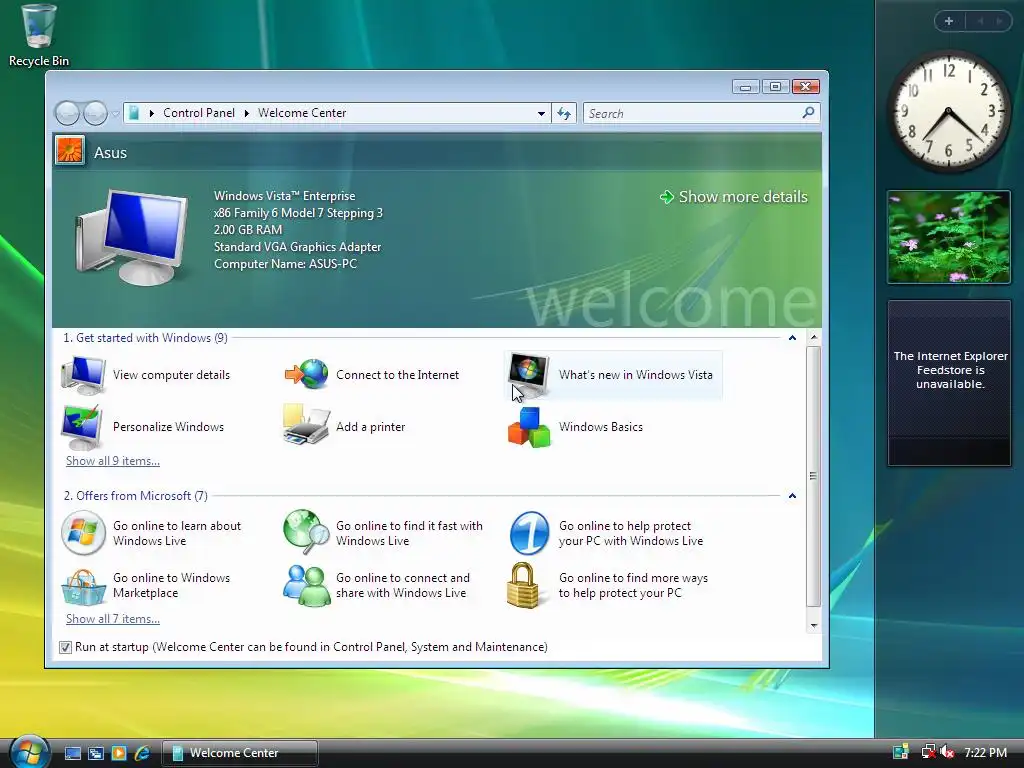
Task: Click the slideshow flower picture gadget
Action: point(949,237)
